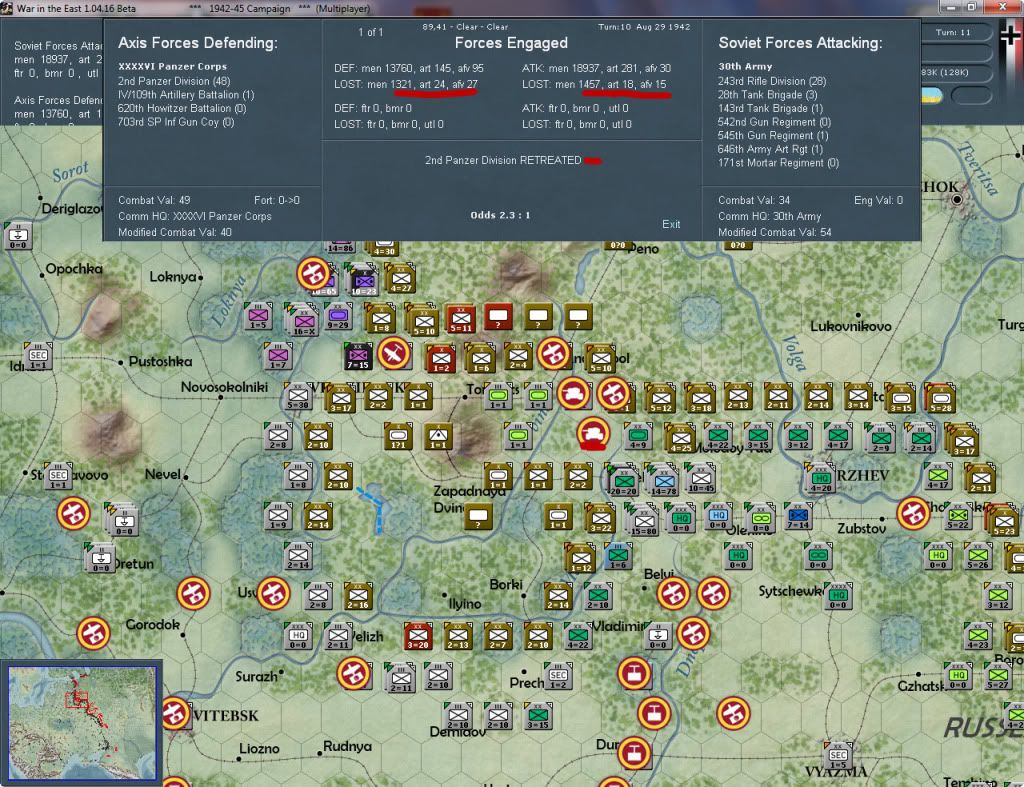Screen dimensions: 1024x787
Task: Click the Odds 2.3 : 1 text
Action: point(500,215)
